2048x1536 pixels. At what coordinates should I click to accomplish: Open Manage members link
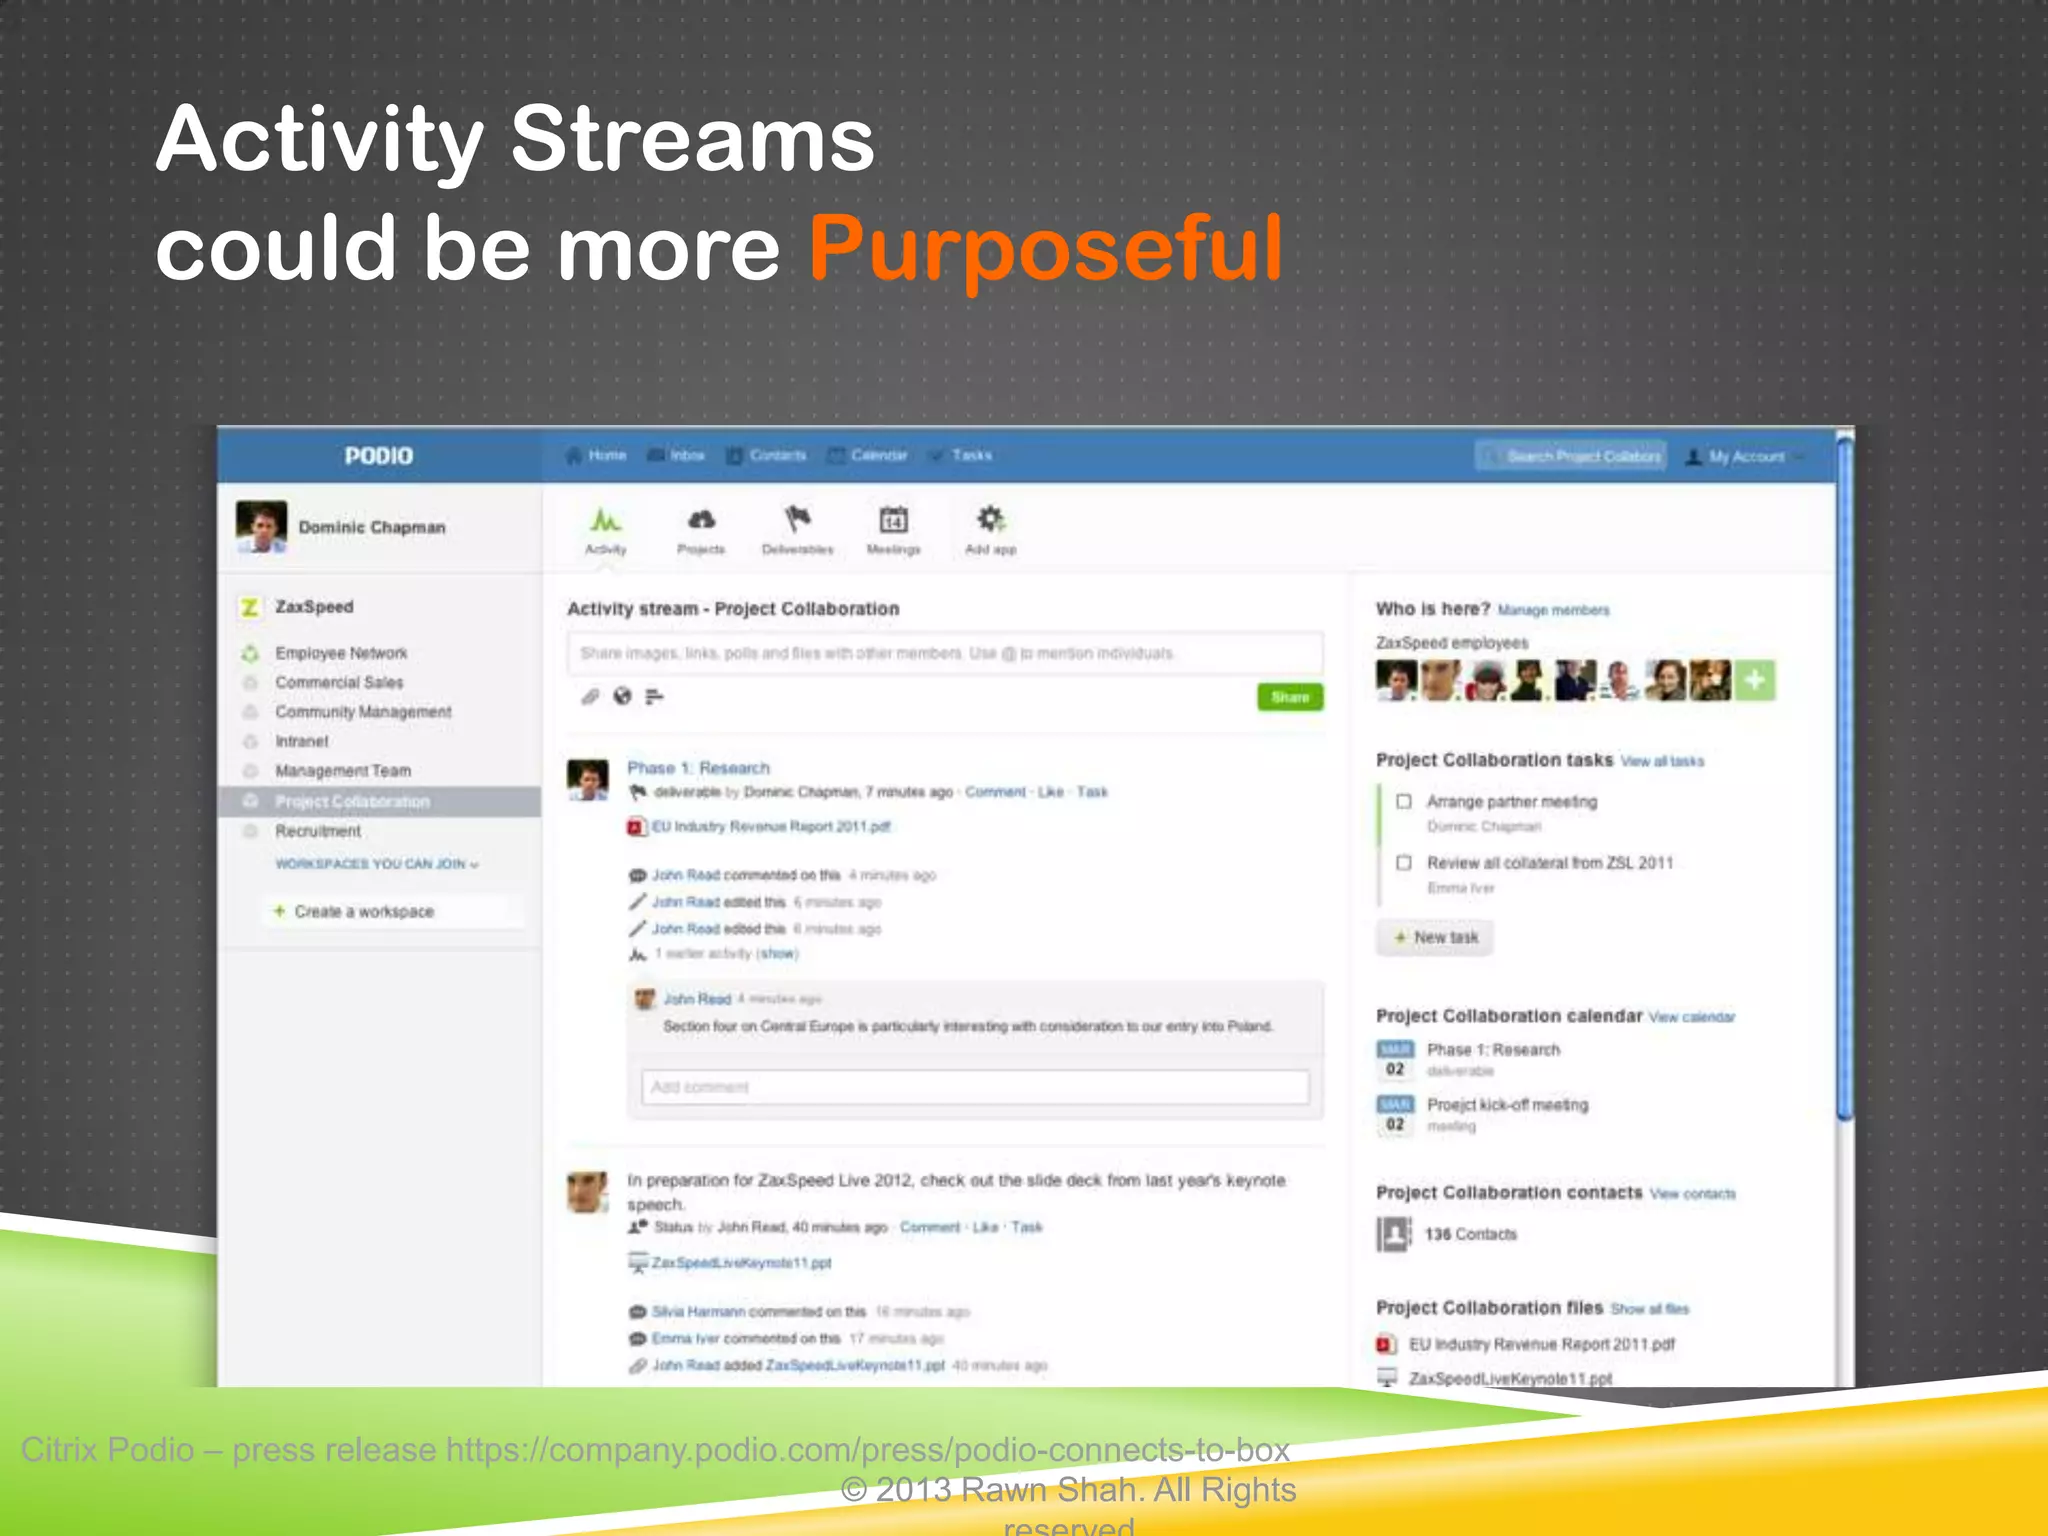pyautogui.click(x=1554, y=610)
